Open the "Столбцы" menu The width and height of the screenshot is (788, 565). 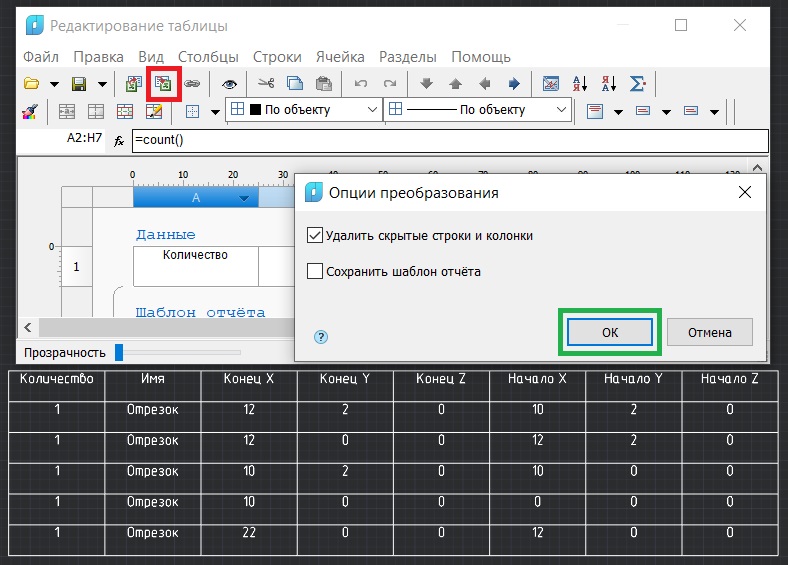(x=208, y=57)
